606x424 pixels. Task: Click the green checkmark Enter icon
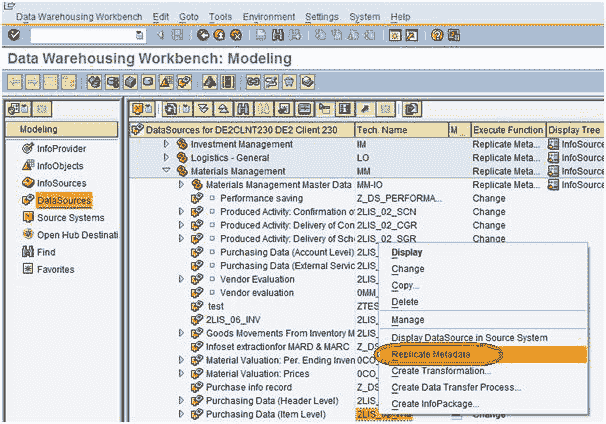[14, 35]
